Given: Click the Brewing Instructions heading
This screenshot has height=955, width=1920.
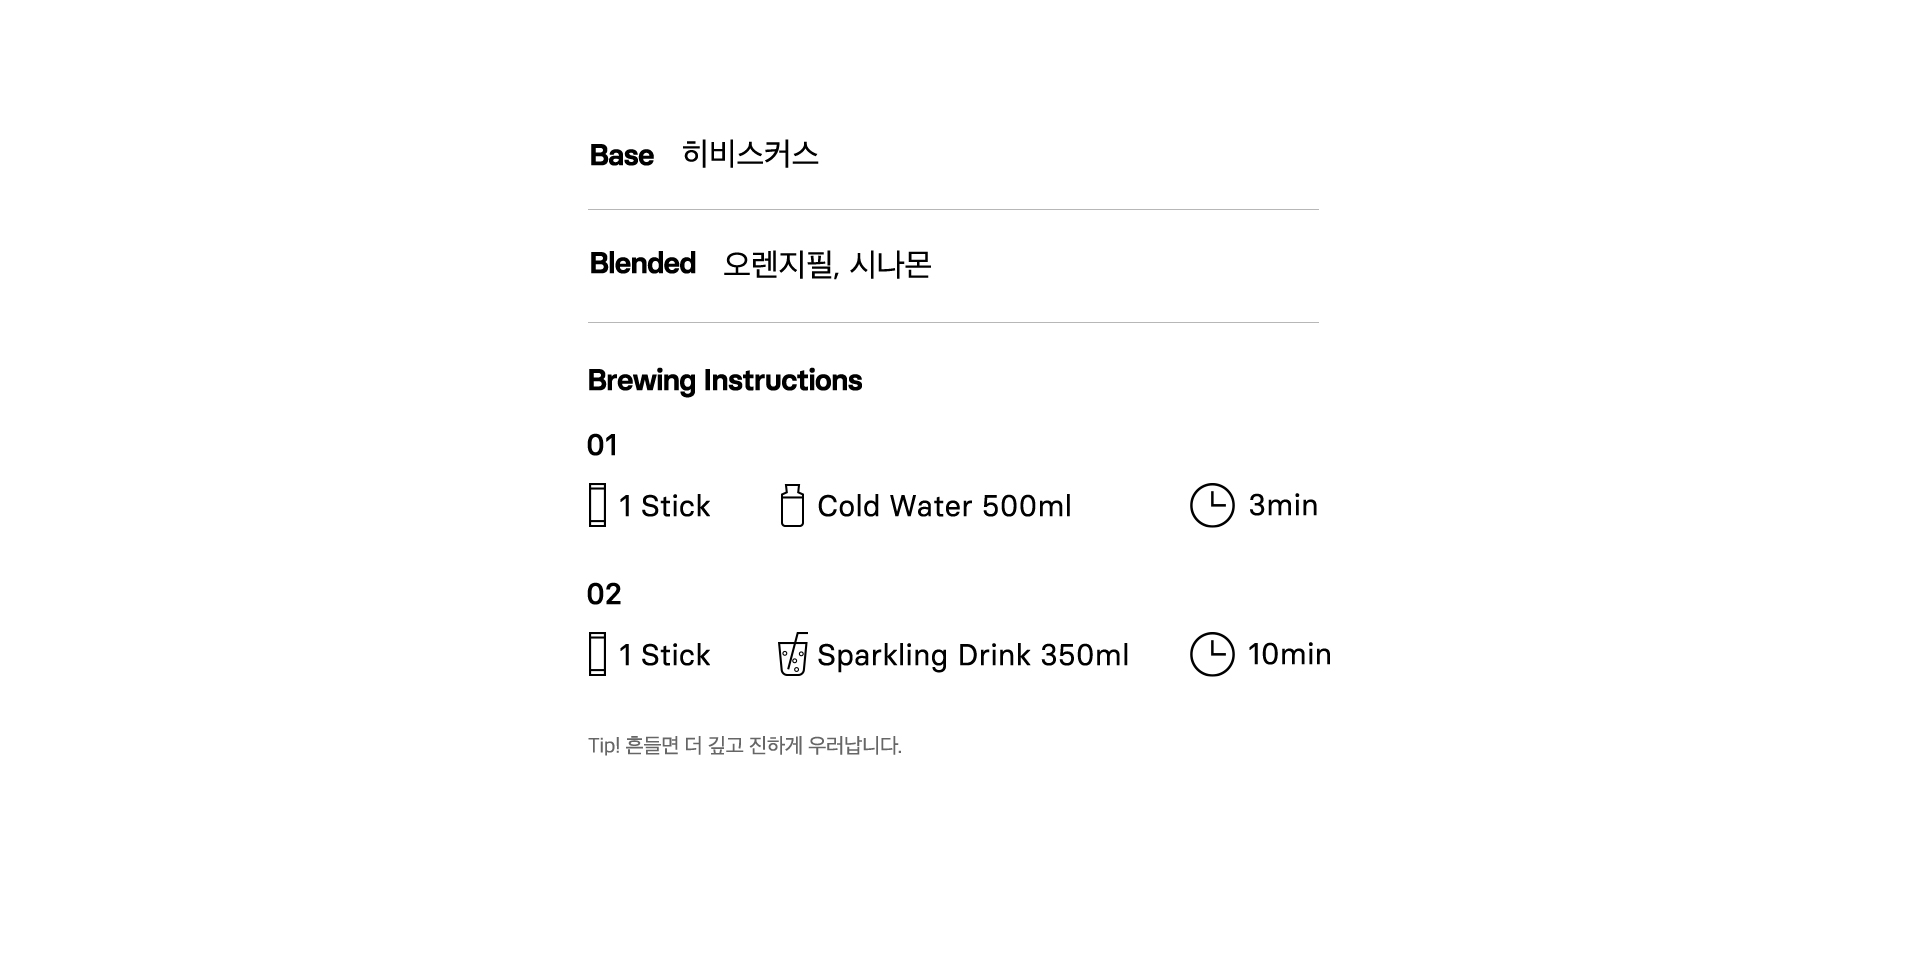Looking at the screenshot, I should pyautogui.click(x=724, y=381).
